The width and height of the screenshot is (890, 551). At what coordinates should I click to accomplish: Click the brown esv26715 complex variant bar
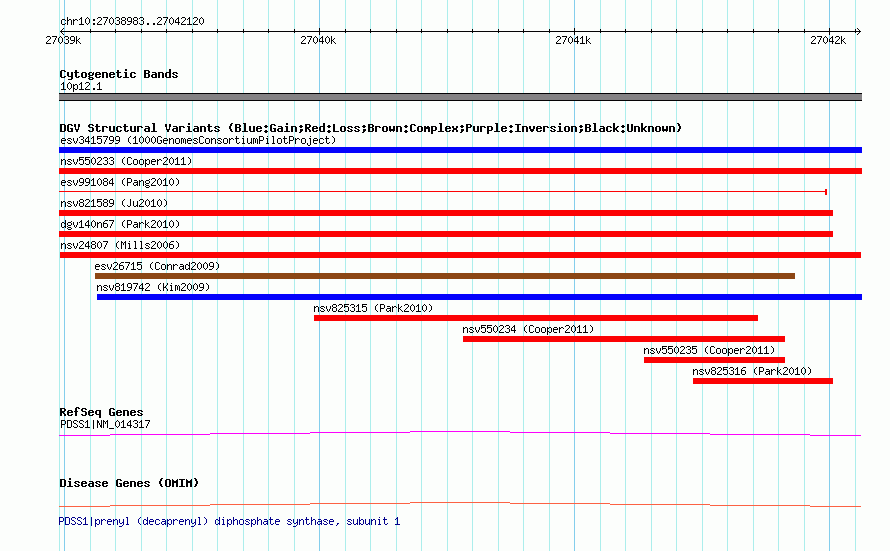[445, 276]
